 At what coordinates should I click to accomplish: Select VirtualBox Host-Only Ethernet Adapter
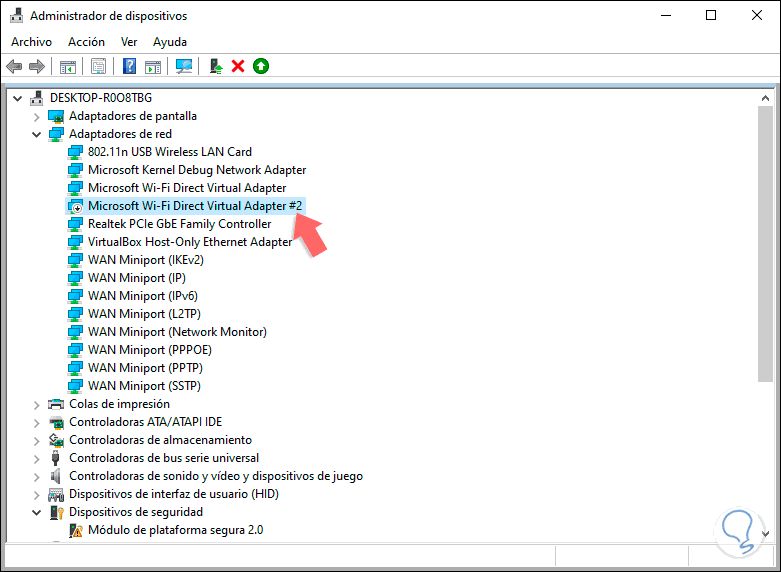coord(190,242)
